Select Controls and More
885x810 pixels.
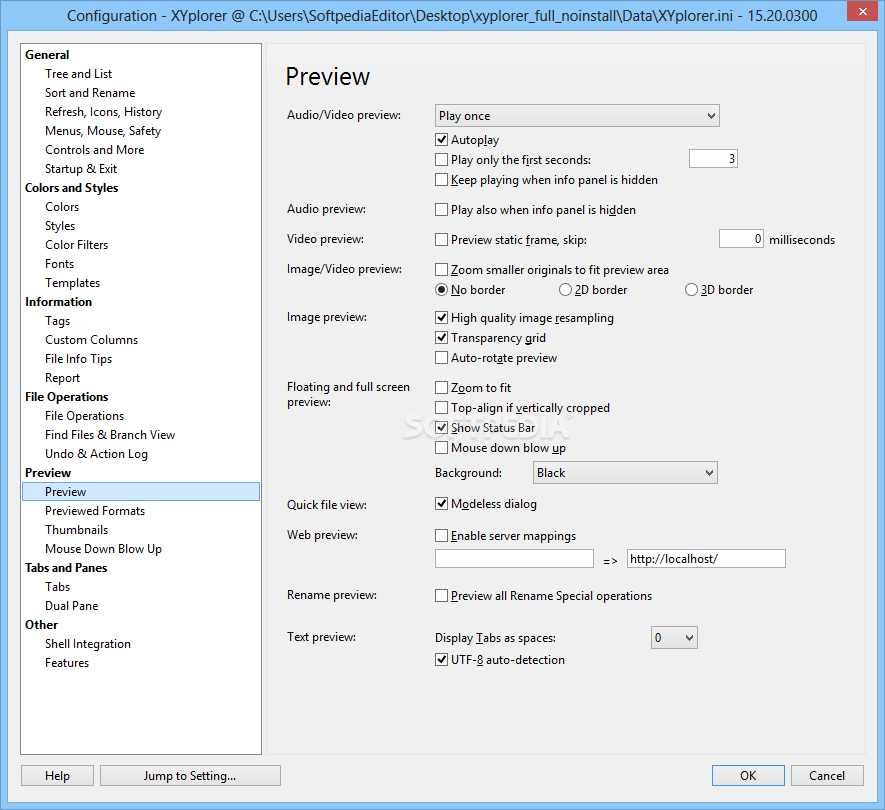coord(94,150)
